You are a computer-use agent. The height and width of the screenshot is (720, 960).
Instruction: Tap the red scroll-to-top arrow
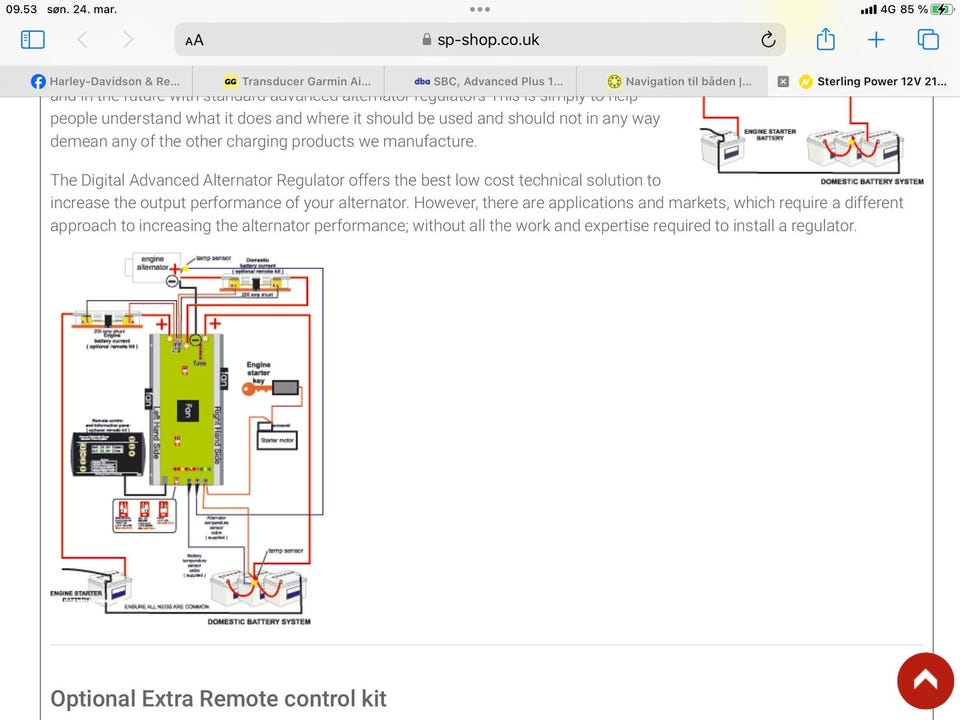(925, 681)
